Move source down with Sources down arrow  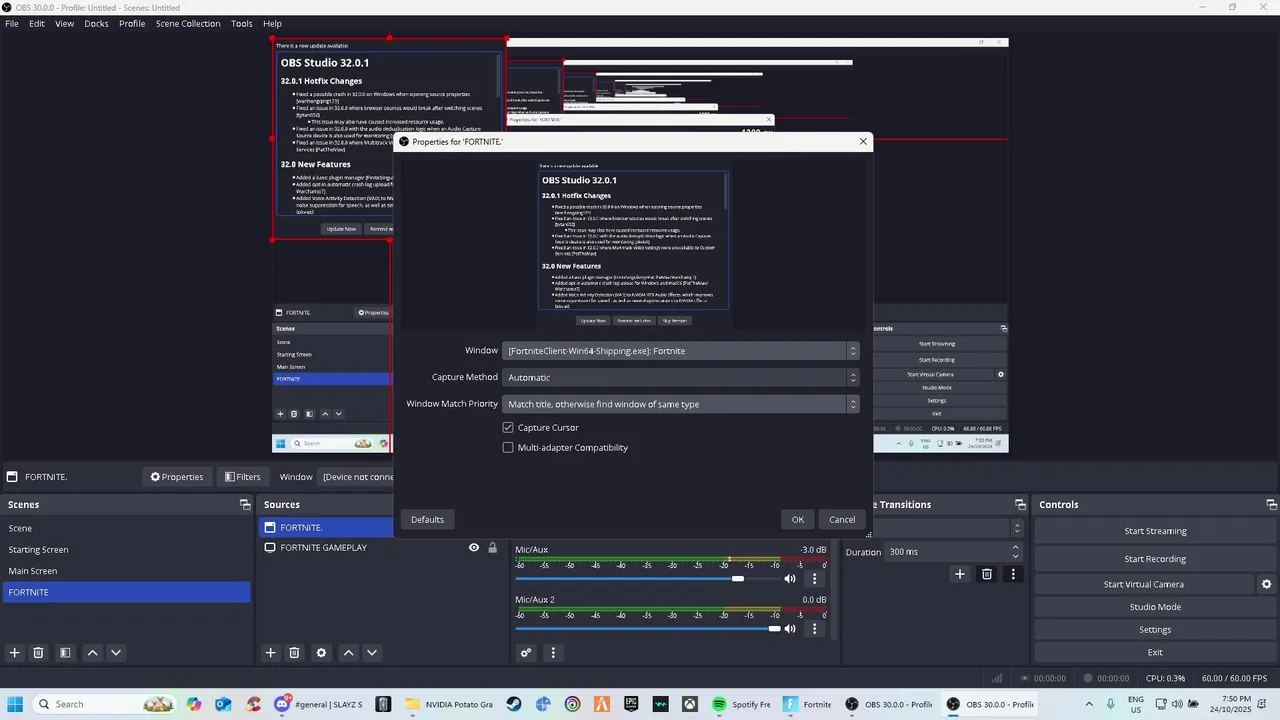(x=372, y=653)
